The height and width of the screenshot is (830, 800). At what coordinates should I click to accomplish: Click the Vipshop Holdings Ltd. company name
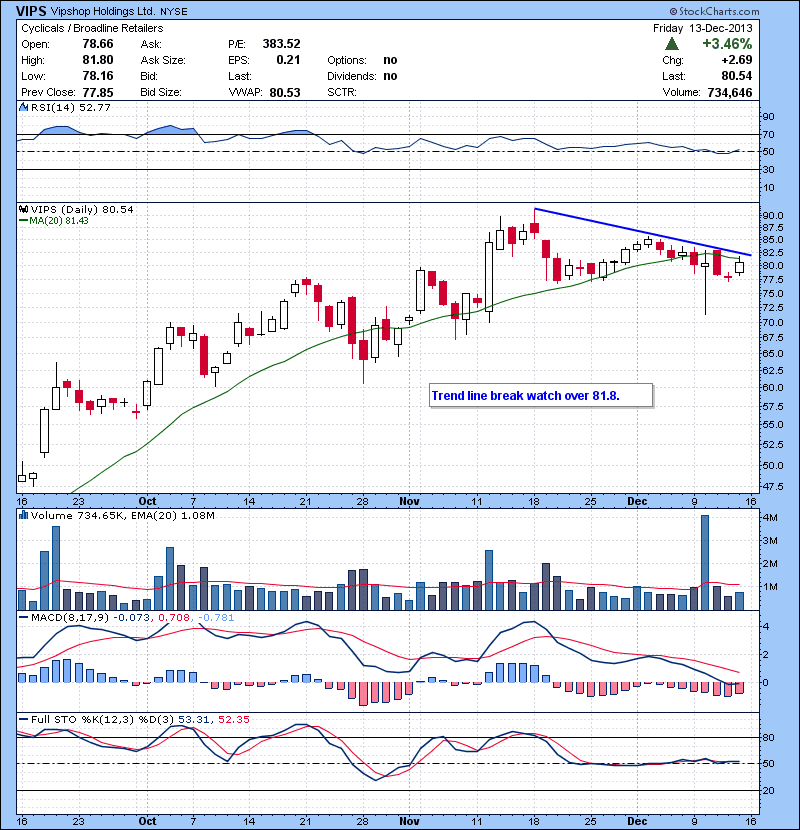coord(103,11)
